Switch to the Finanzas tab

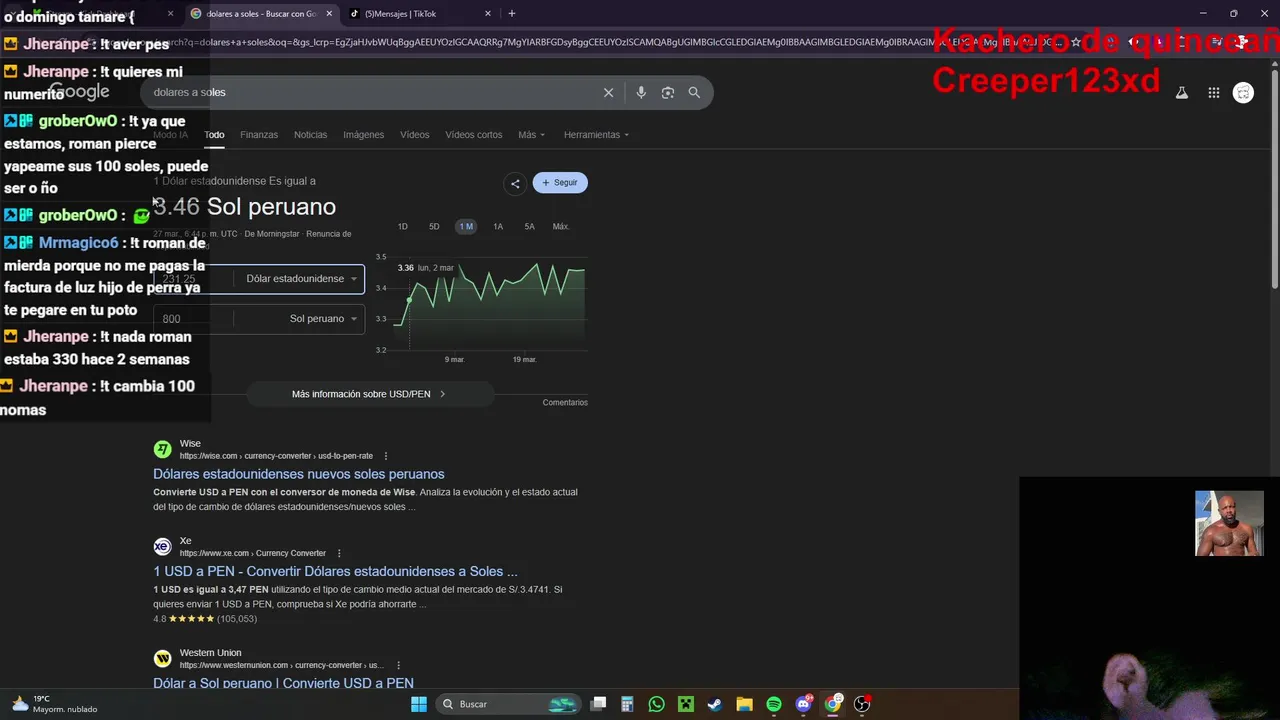(x=259, y=135)
